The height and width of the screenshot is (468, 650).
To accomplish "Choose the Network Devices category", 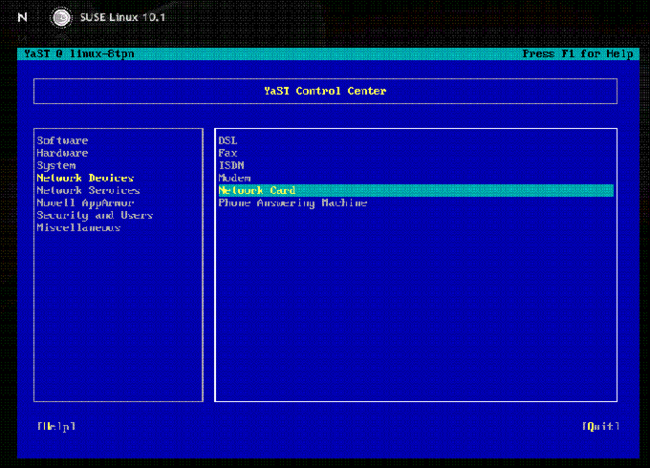I will 85,178.
